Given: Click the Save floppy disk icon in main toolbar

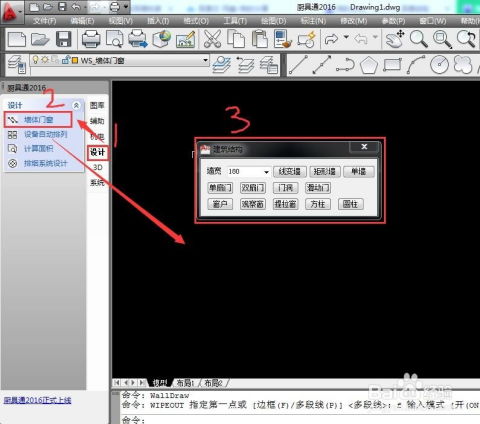Looking at the screenshot, I should point(64,39).
